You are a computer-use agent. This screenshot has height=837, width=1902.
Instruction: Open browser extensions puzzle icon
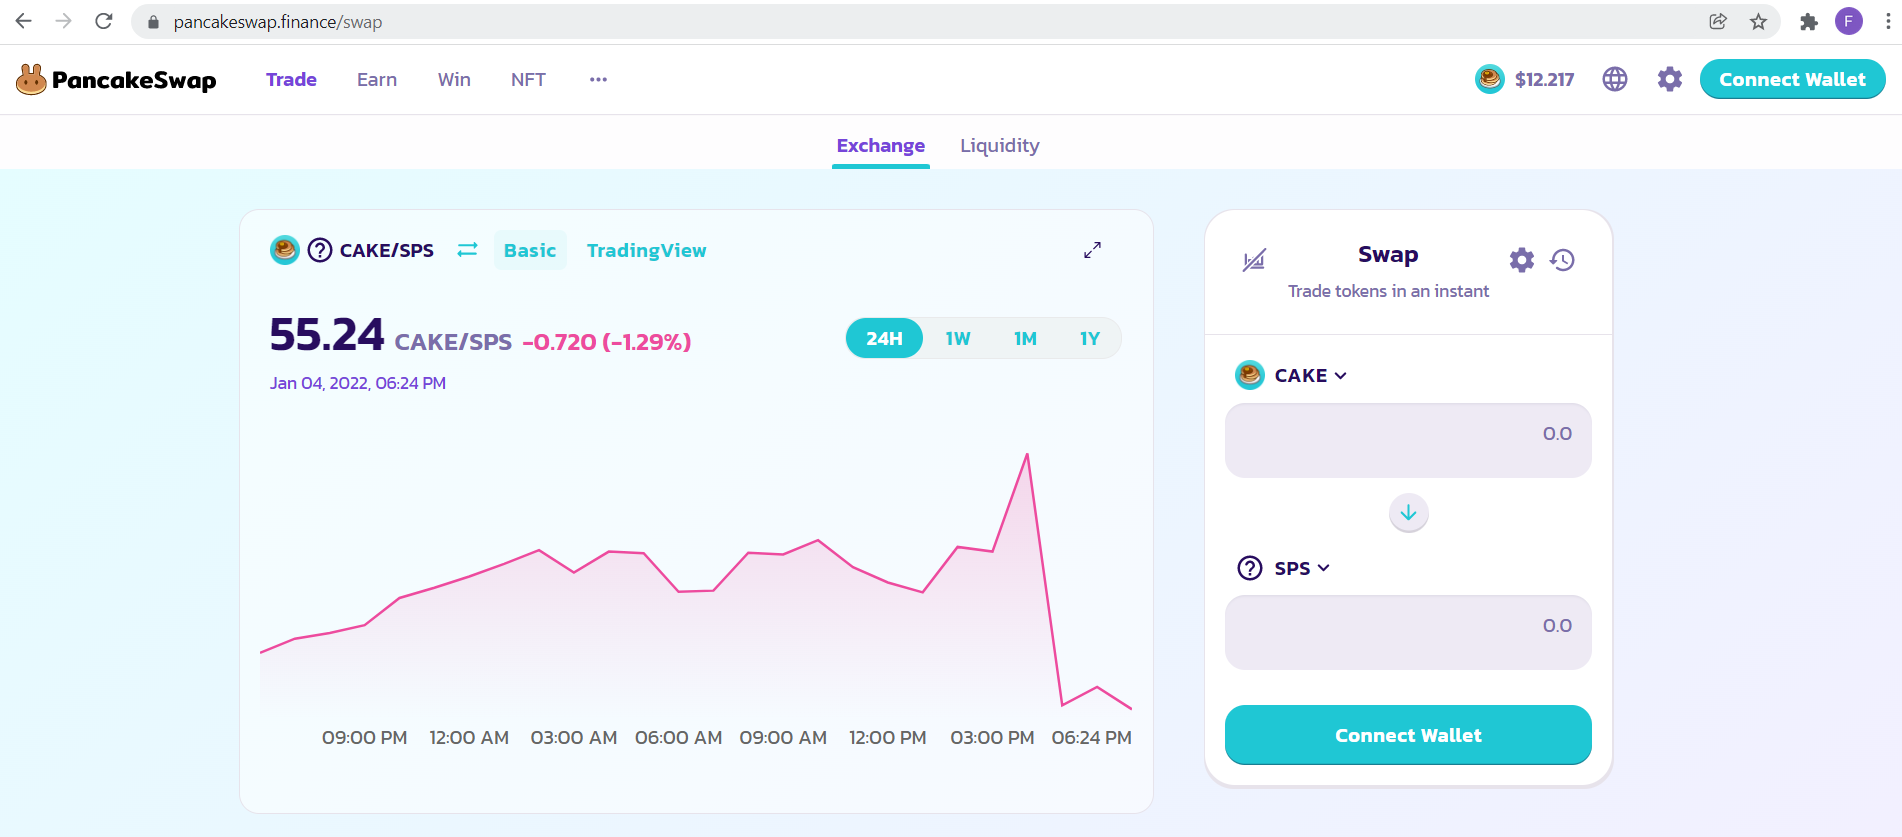coord(1808,21)
